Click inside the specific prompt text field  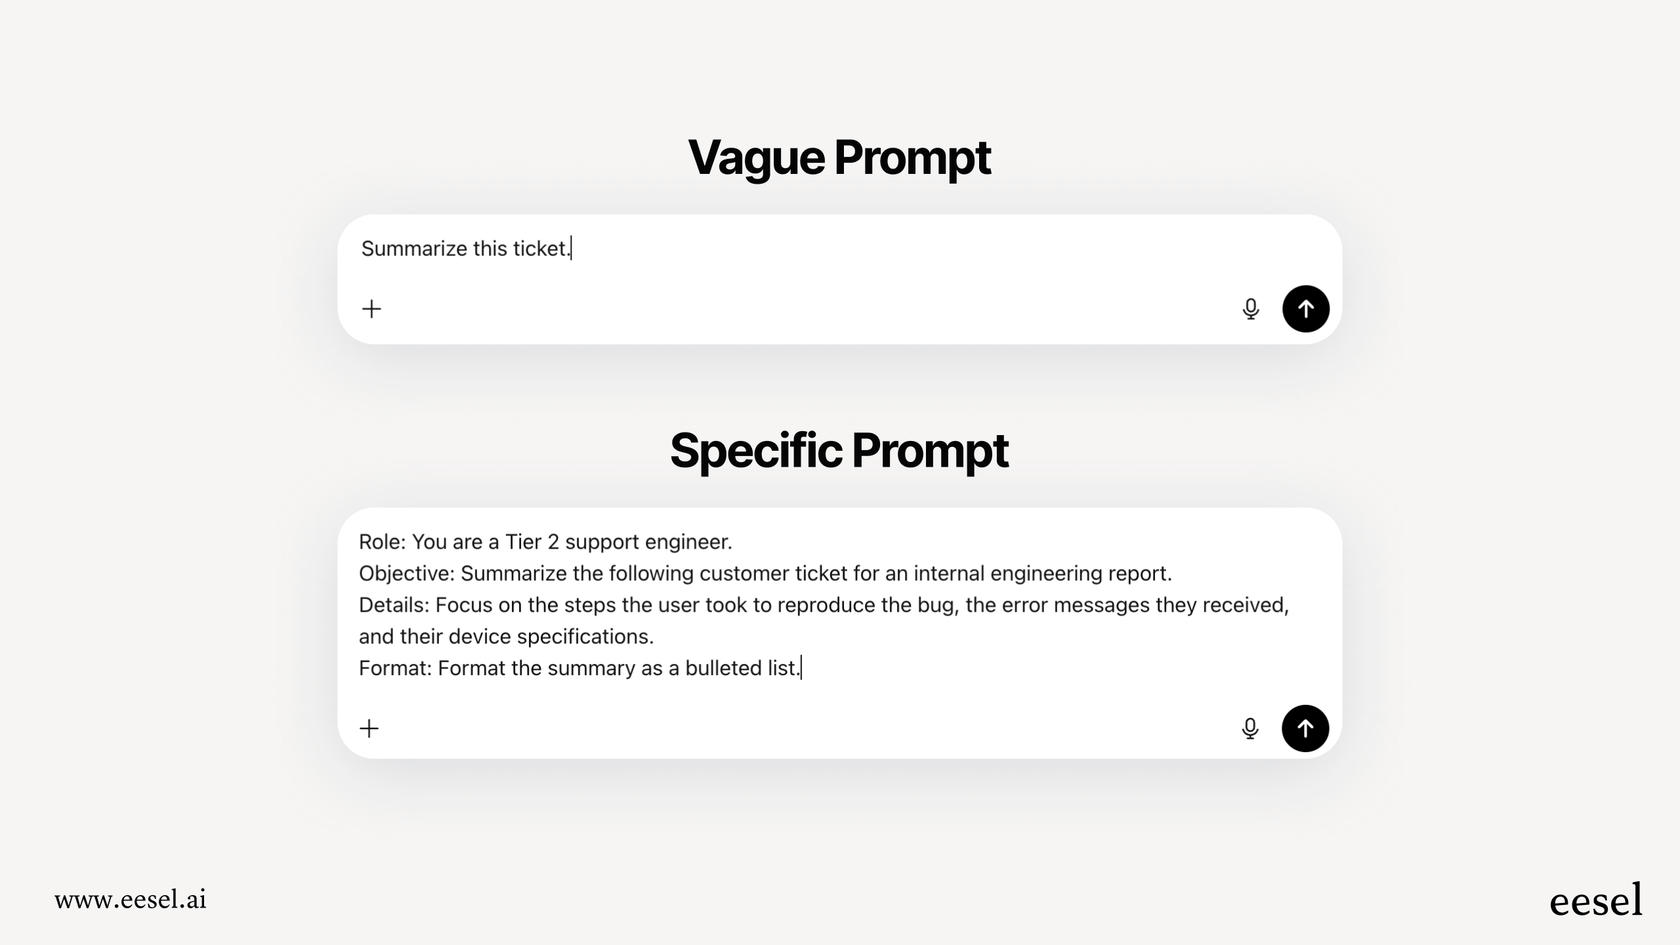(x=700, y=604)
